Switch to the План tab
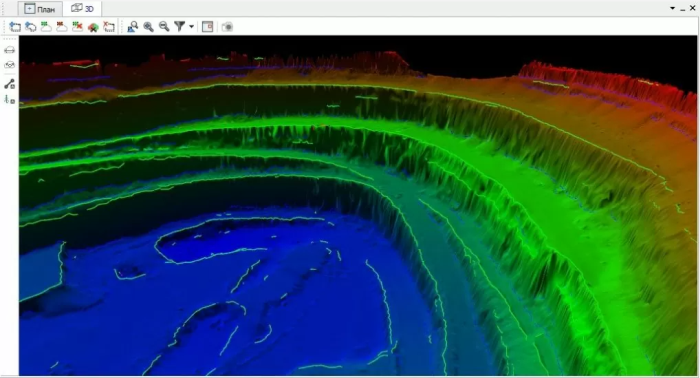Image resolution: width=700 pixels, height=378 pixels. tap(40, 9)
